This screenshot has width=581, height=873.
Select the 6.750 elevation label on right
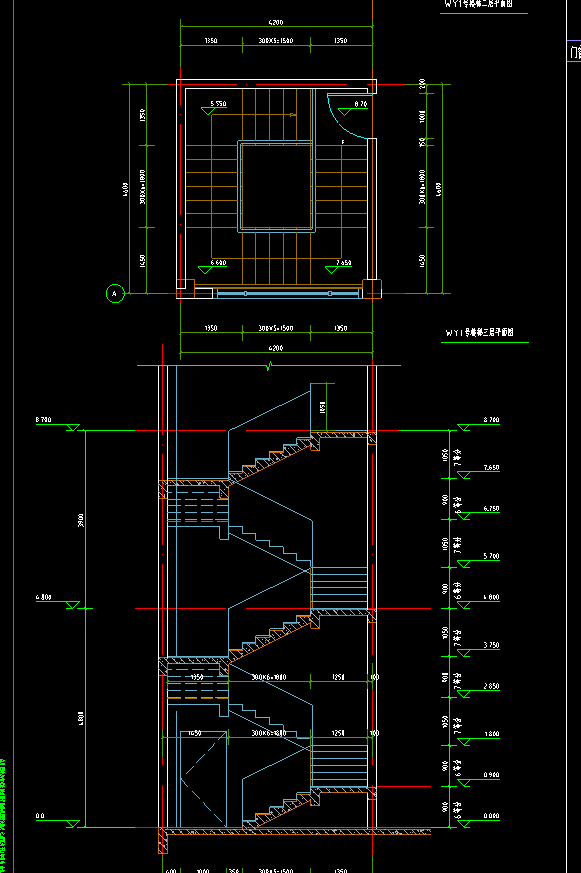click(491, 509)
